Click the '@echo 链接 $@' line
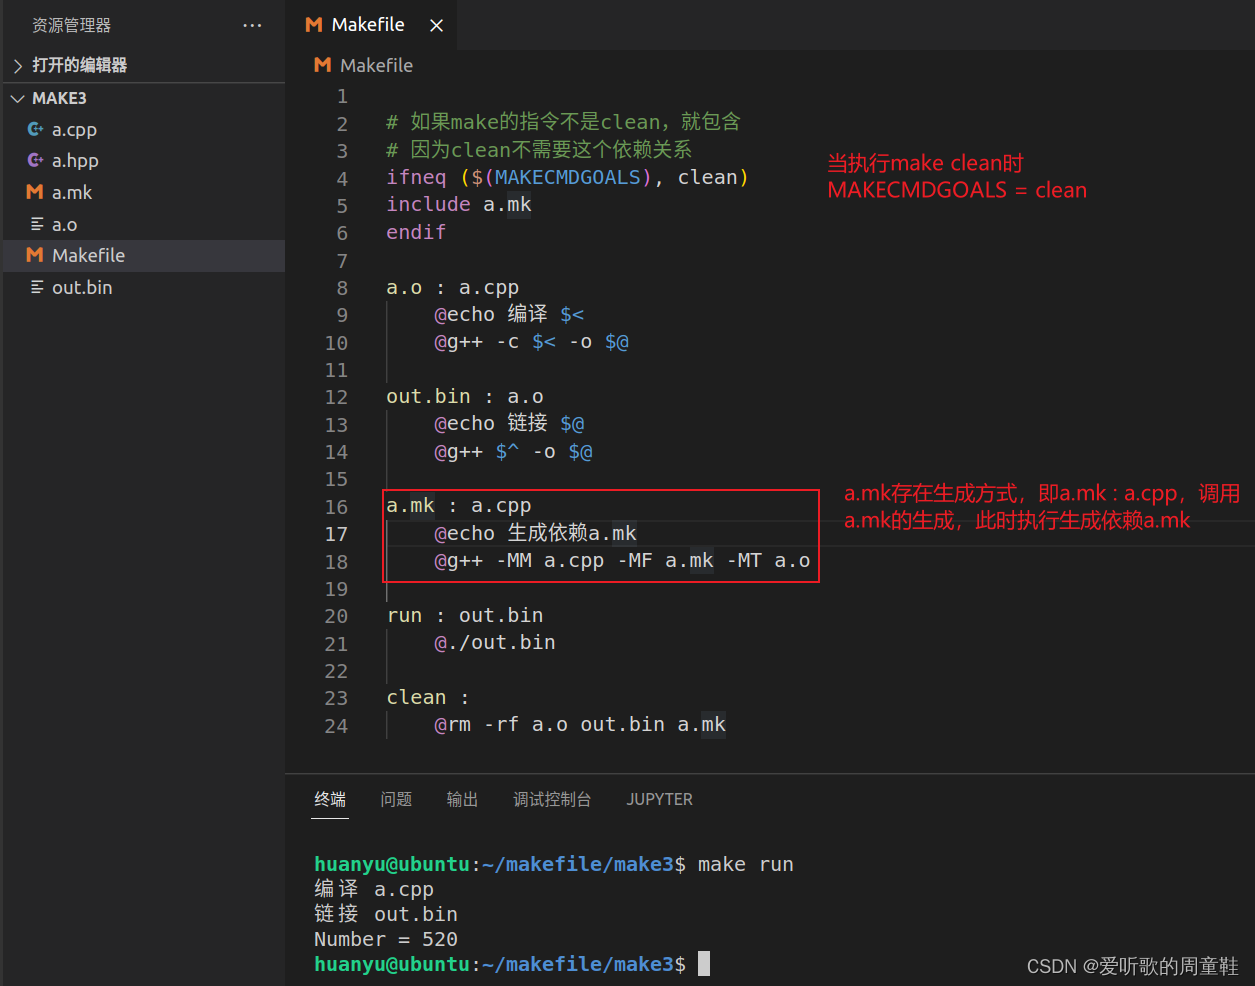The height and width of the screenshot is (986, 1255). (510, 424)
